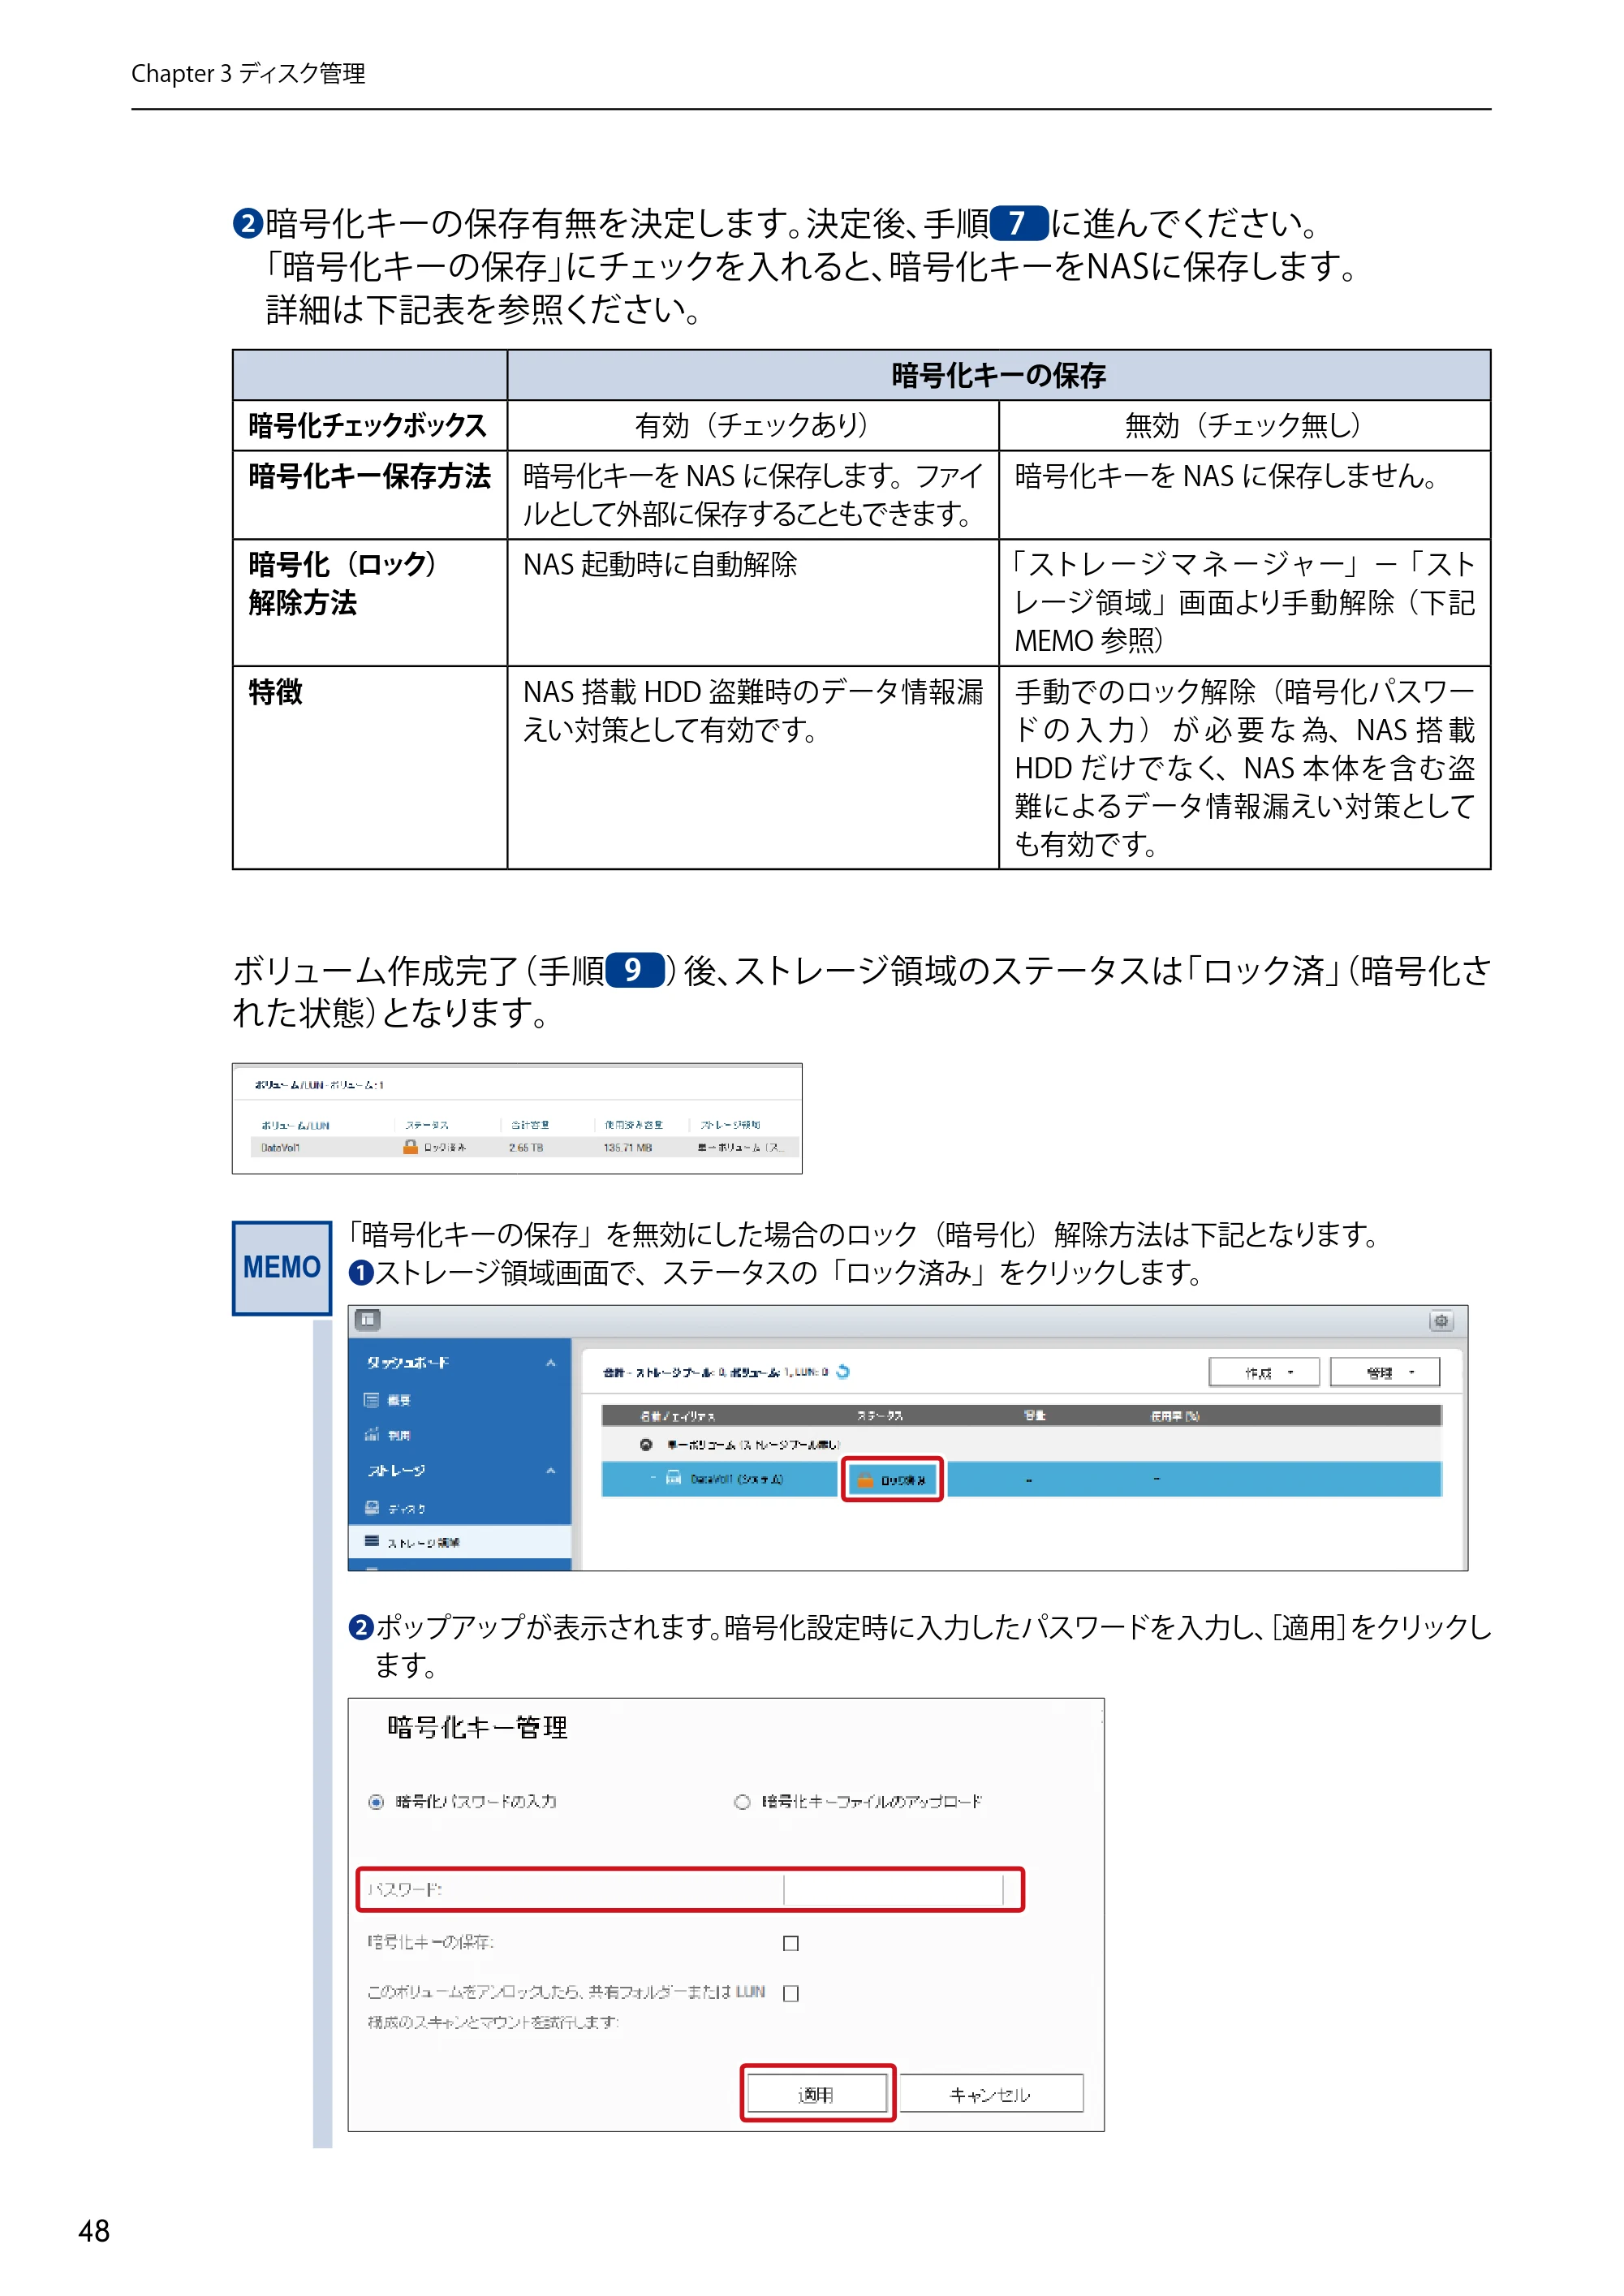Tick the 暗号化キーの保存 checkbox

(x=791, y=1943)
